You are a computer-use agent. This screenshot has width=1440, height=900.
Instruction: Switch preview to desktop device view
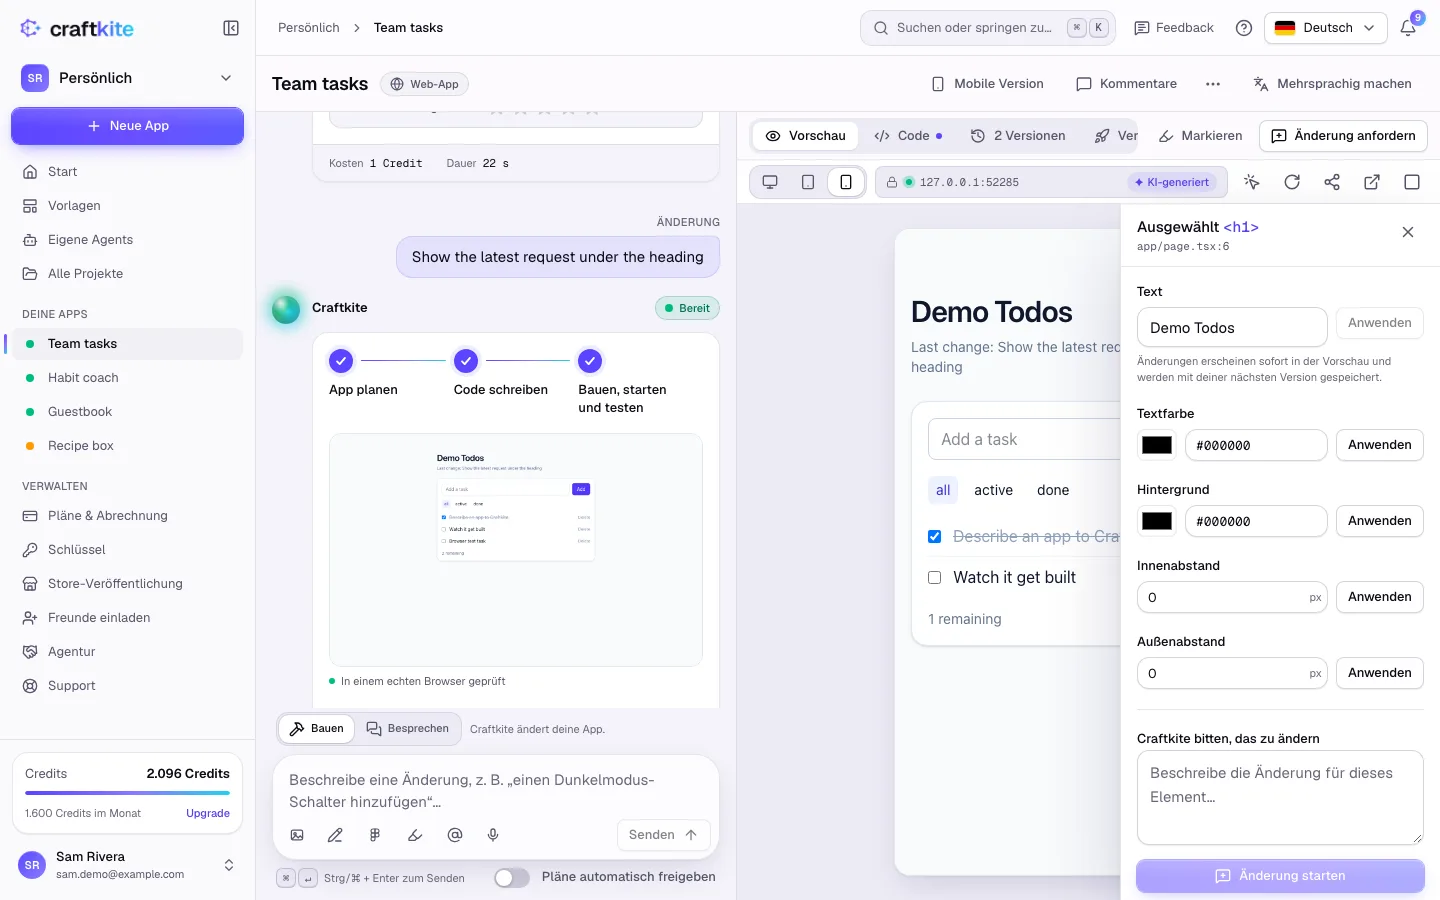pos(770,182)
